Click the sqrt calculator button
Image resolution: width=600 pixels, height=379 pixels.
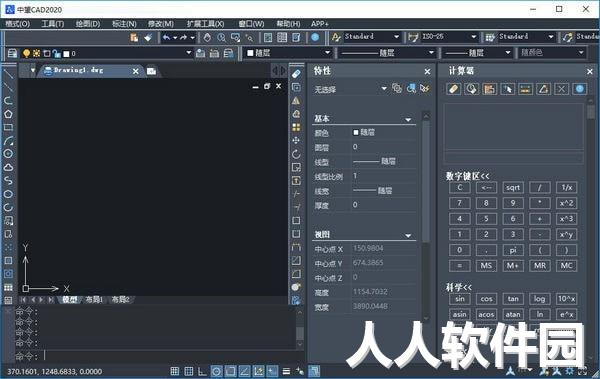(513, 188)
